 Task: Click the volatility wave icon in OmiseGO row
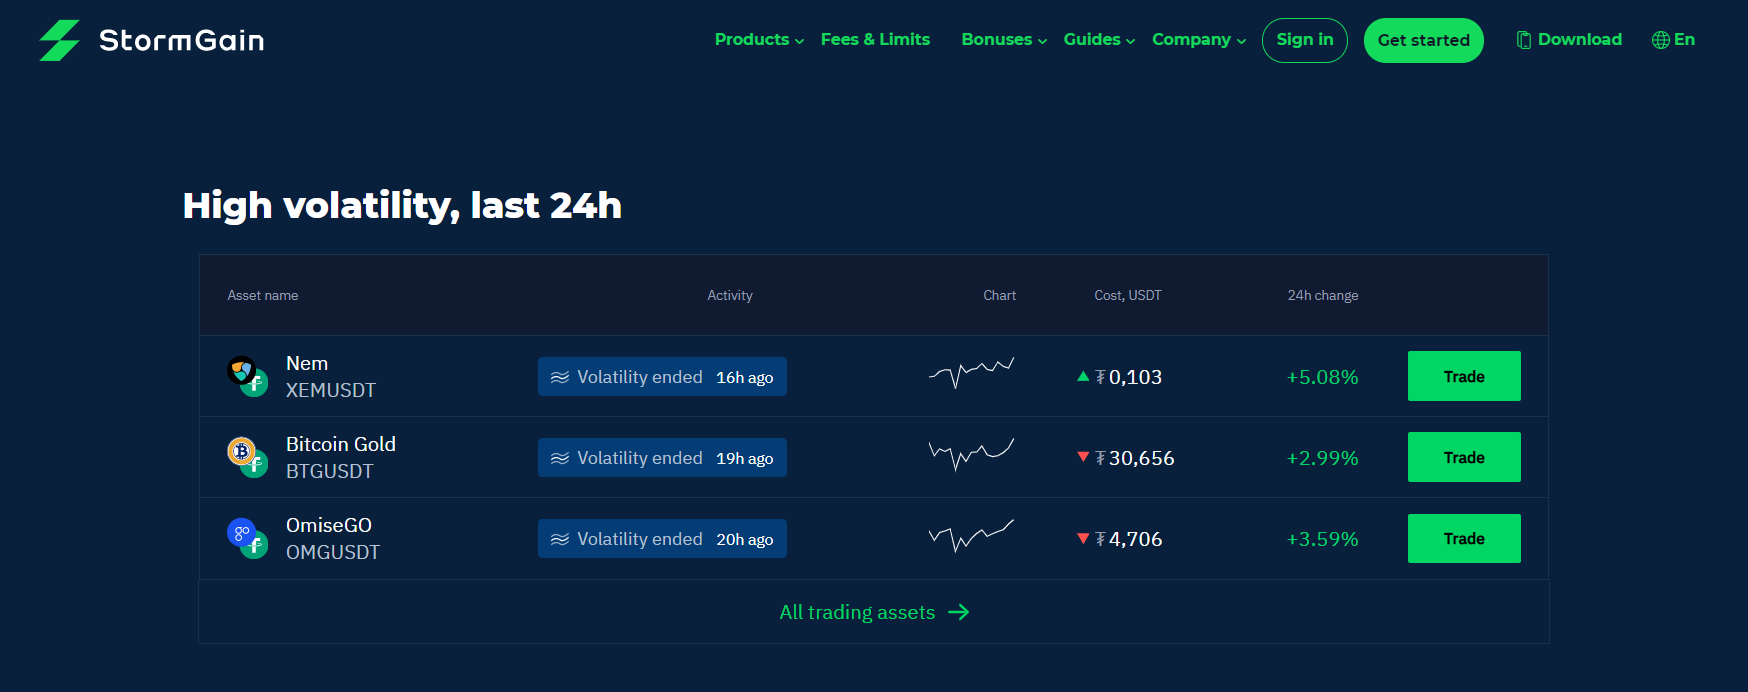coord(560,539)
